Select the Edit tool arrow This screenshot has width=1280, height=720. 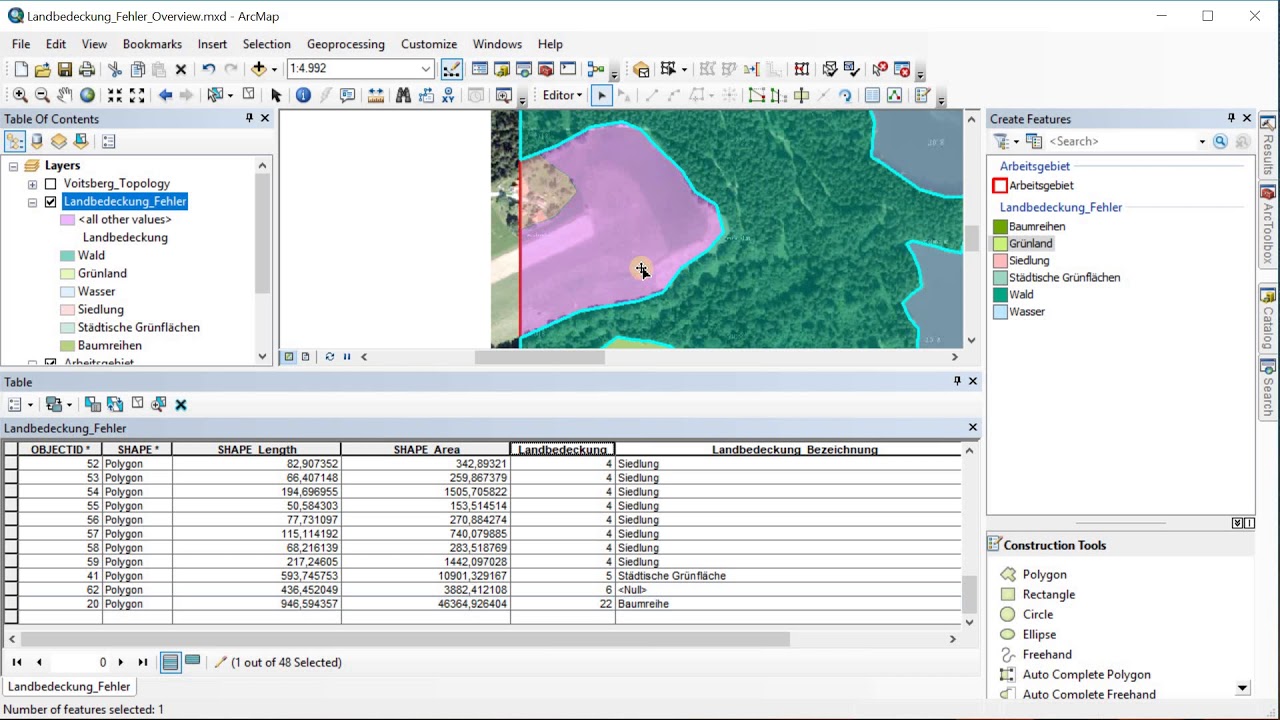coord(601,95)
